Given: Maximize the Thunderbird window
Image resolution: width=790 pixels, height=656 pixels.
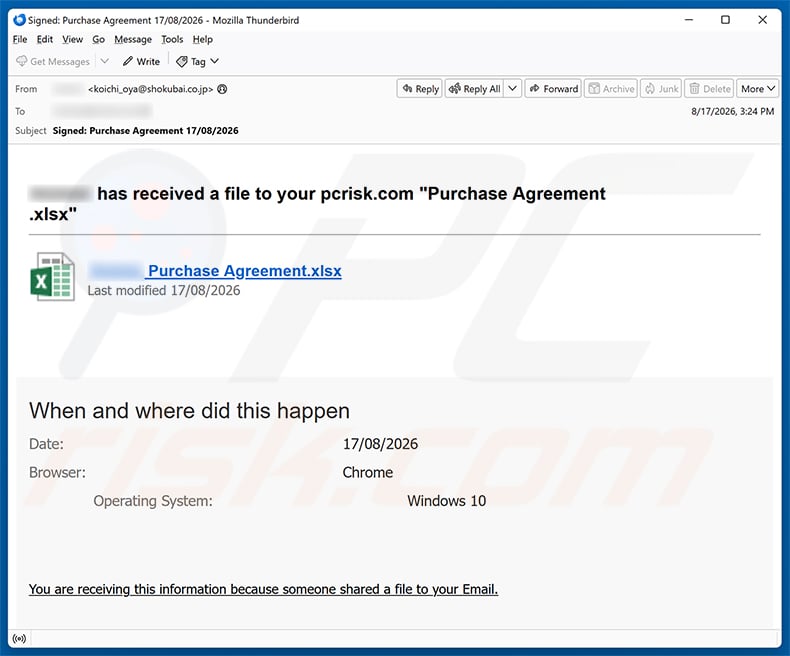Looking at the screenshot, I should 726,20.
